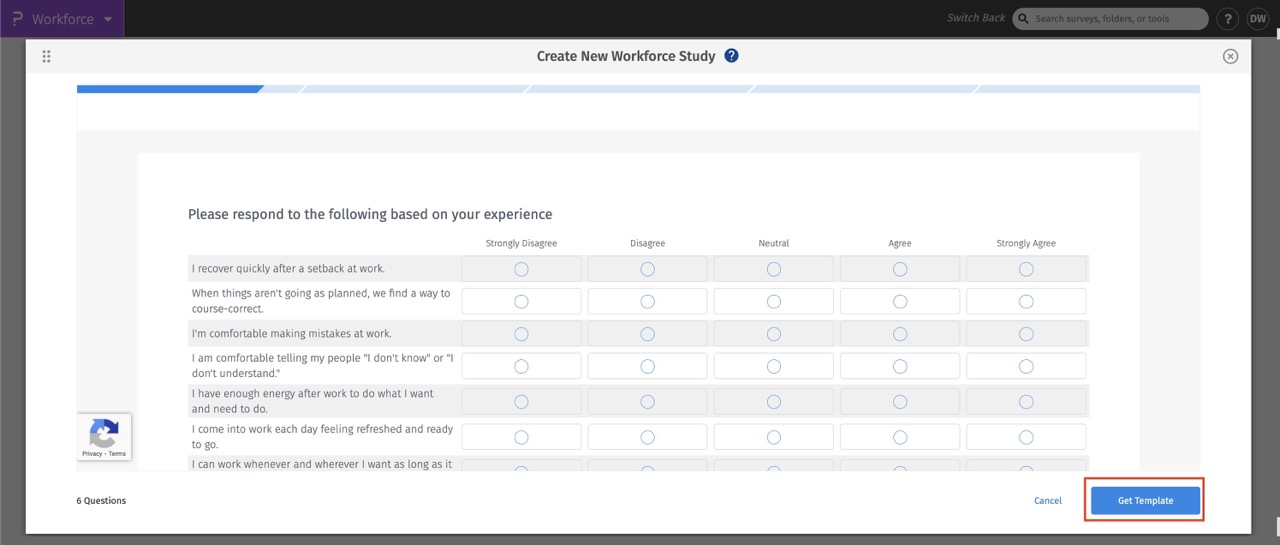Viewport: 1280px width, 545px height.
Task: Click the Neutral column header
Action: click(774, 243)
